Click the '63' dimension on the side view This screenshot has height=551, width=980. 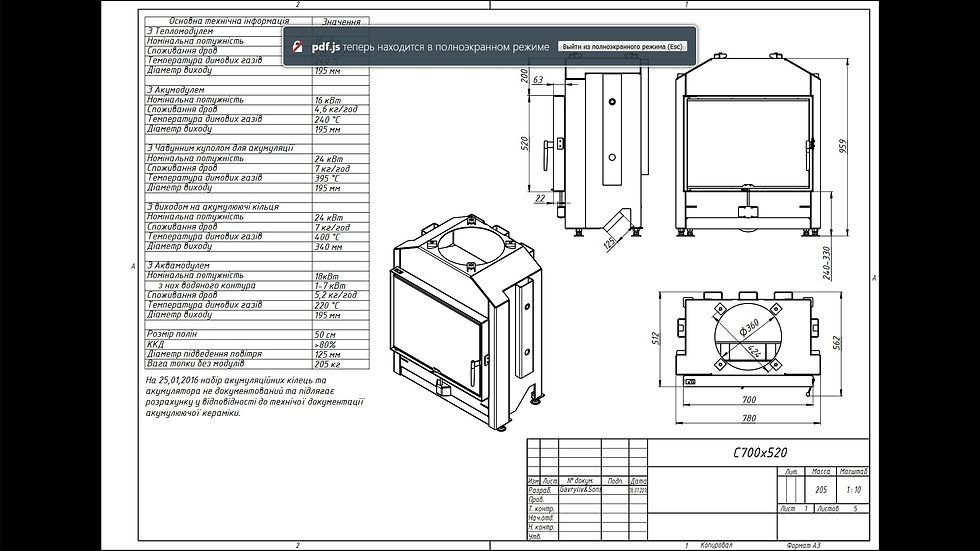[538, 80]
